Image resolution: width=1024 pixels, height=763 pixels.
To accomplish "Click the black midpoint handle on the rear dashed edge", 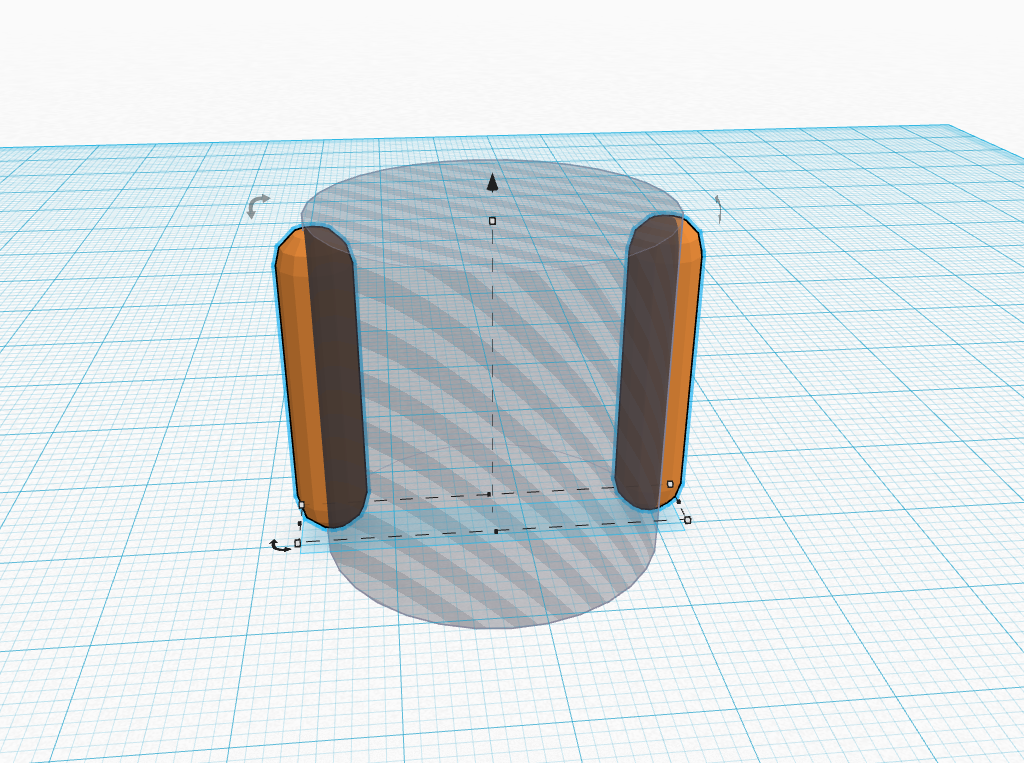I will (x=489, y=495).
